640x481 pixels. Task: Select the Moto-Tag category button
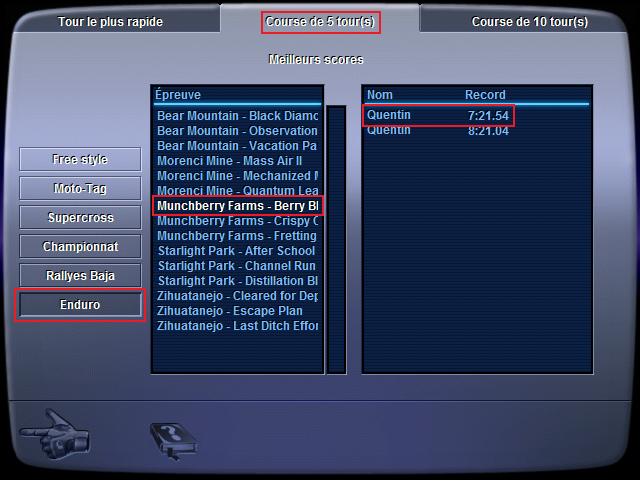click(x=80, y=188)
